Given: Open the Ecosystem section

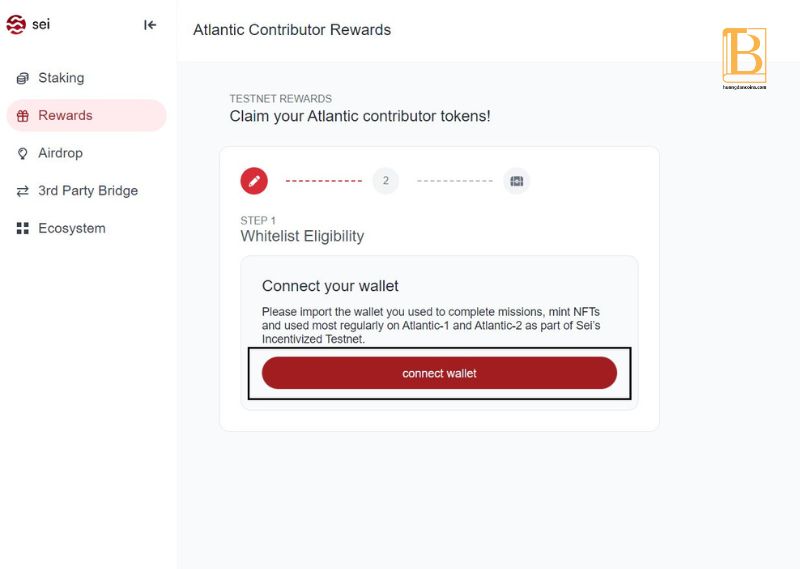Looking at the screenshot, I should (86, 228).
